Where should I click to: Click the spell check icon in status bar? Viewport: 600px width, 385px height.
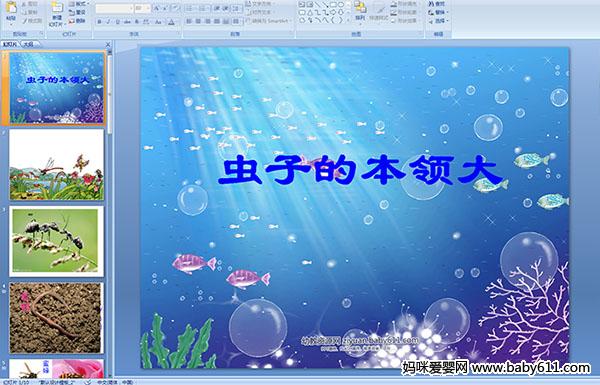pos(88,382)
